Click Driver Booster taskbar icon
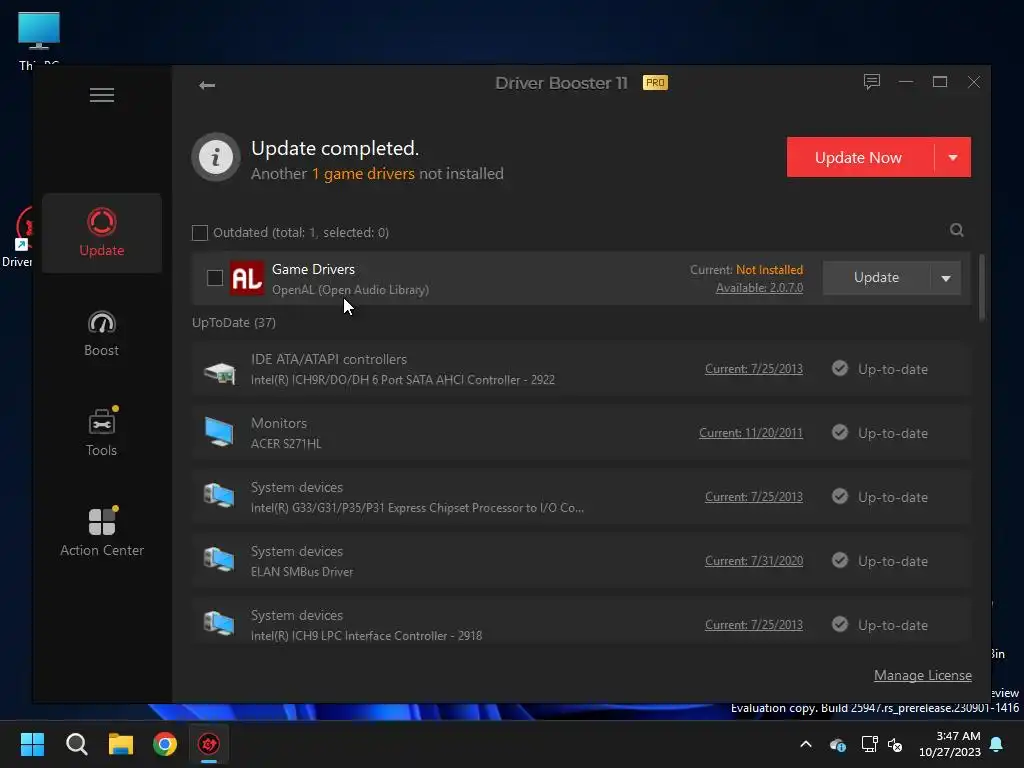1024x768 pixels. click(x=209, y=744)
